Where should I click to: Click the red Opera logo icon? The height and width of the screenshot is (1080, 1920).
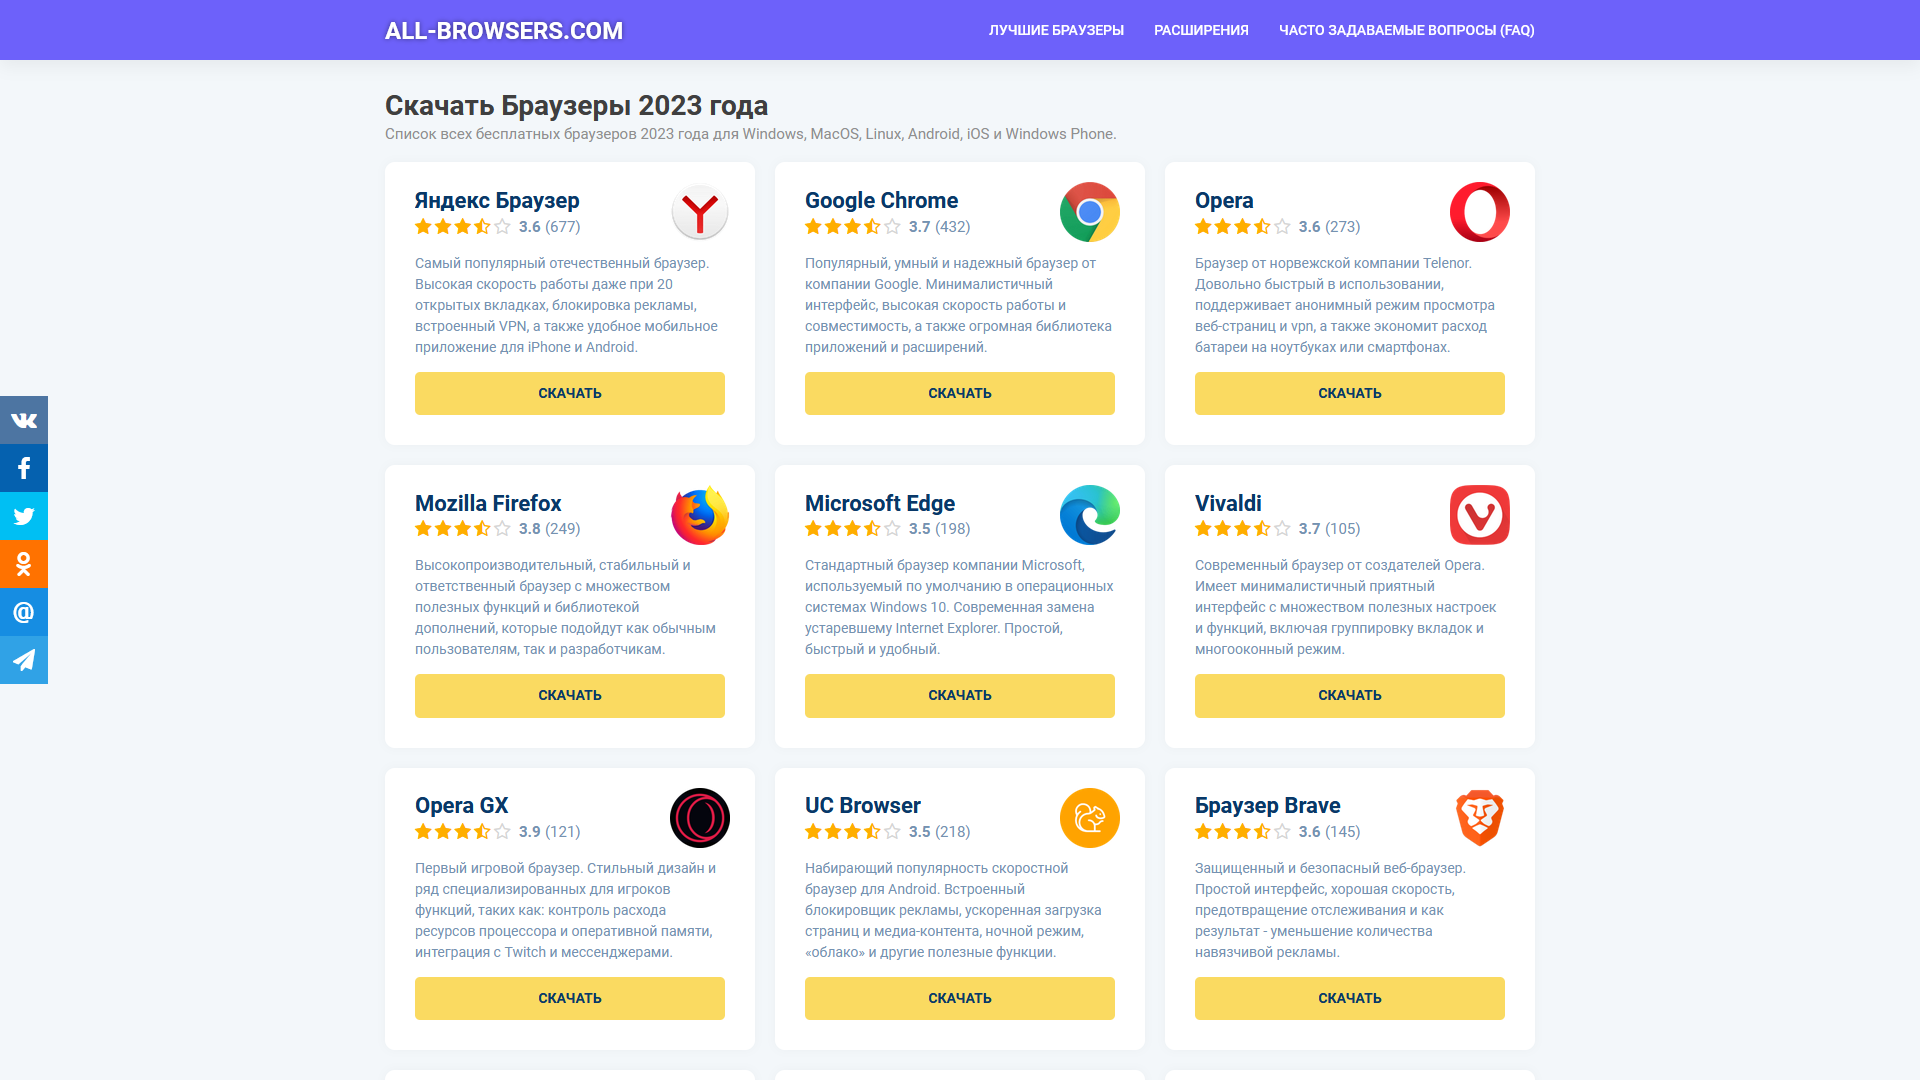(x=1480, y=212)
